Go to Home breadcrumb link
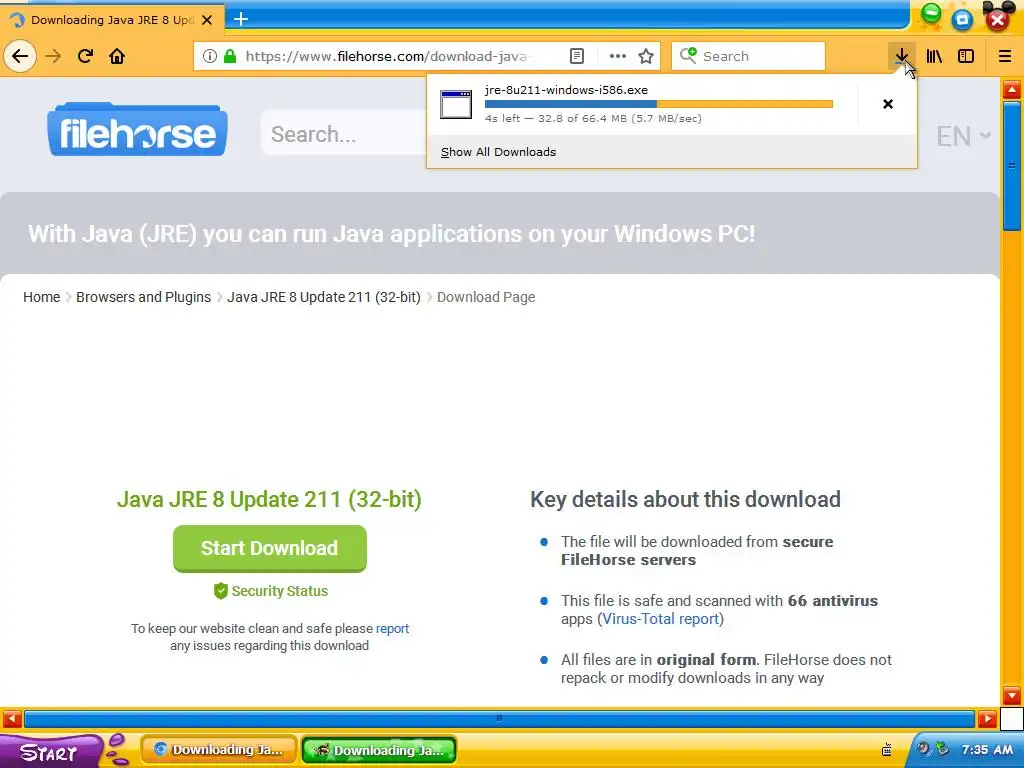This screenshot has height=768, width=1024. click(41, 297)
